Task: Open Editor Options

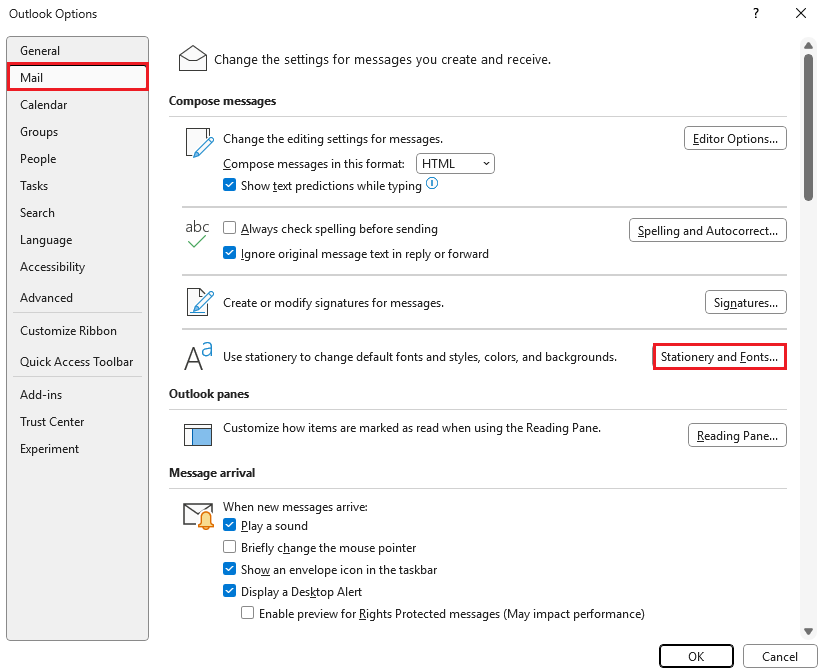Action: (x=735, y=138)
